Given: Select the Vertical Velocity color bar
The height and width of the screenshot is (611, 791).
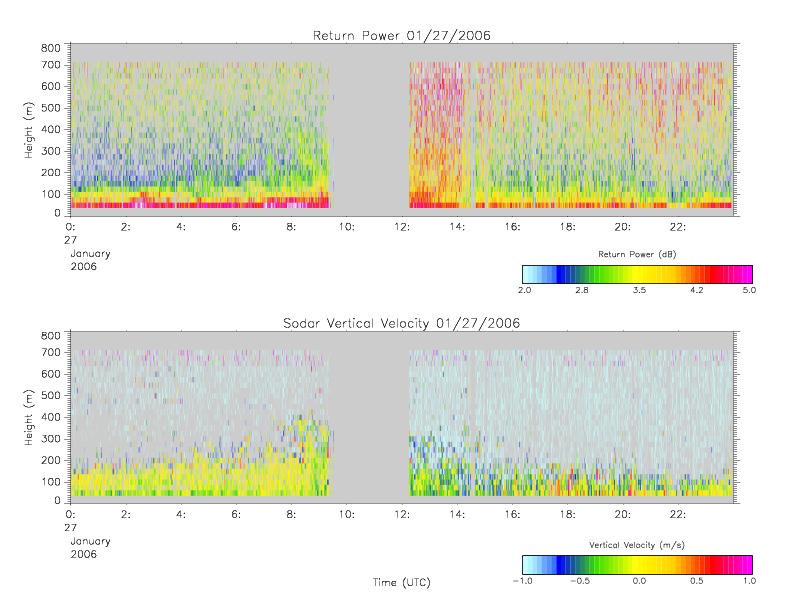Looking at the screenshot, I should [x=637, y=565].
